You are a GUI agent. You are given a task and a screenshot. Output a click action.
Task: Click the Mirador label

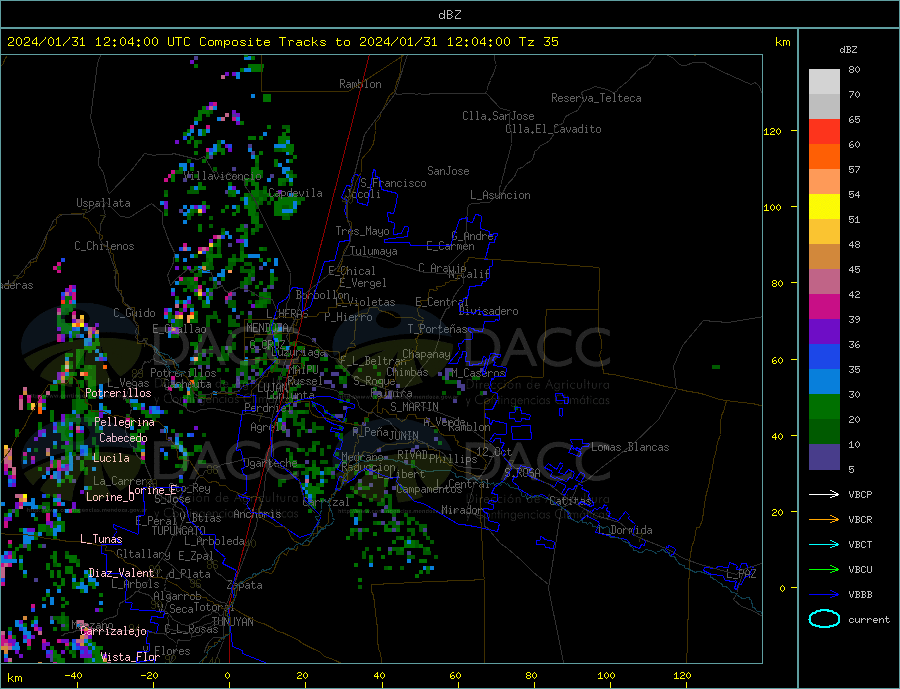click(x=461, y=510)
